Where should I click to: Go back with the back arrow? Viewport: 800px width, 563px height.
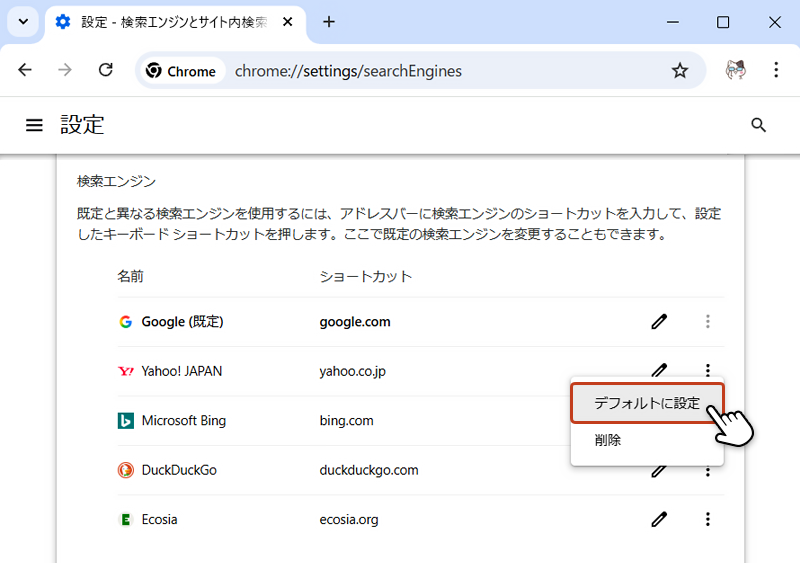(x=25, y=70)
